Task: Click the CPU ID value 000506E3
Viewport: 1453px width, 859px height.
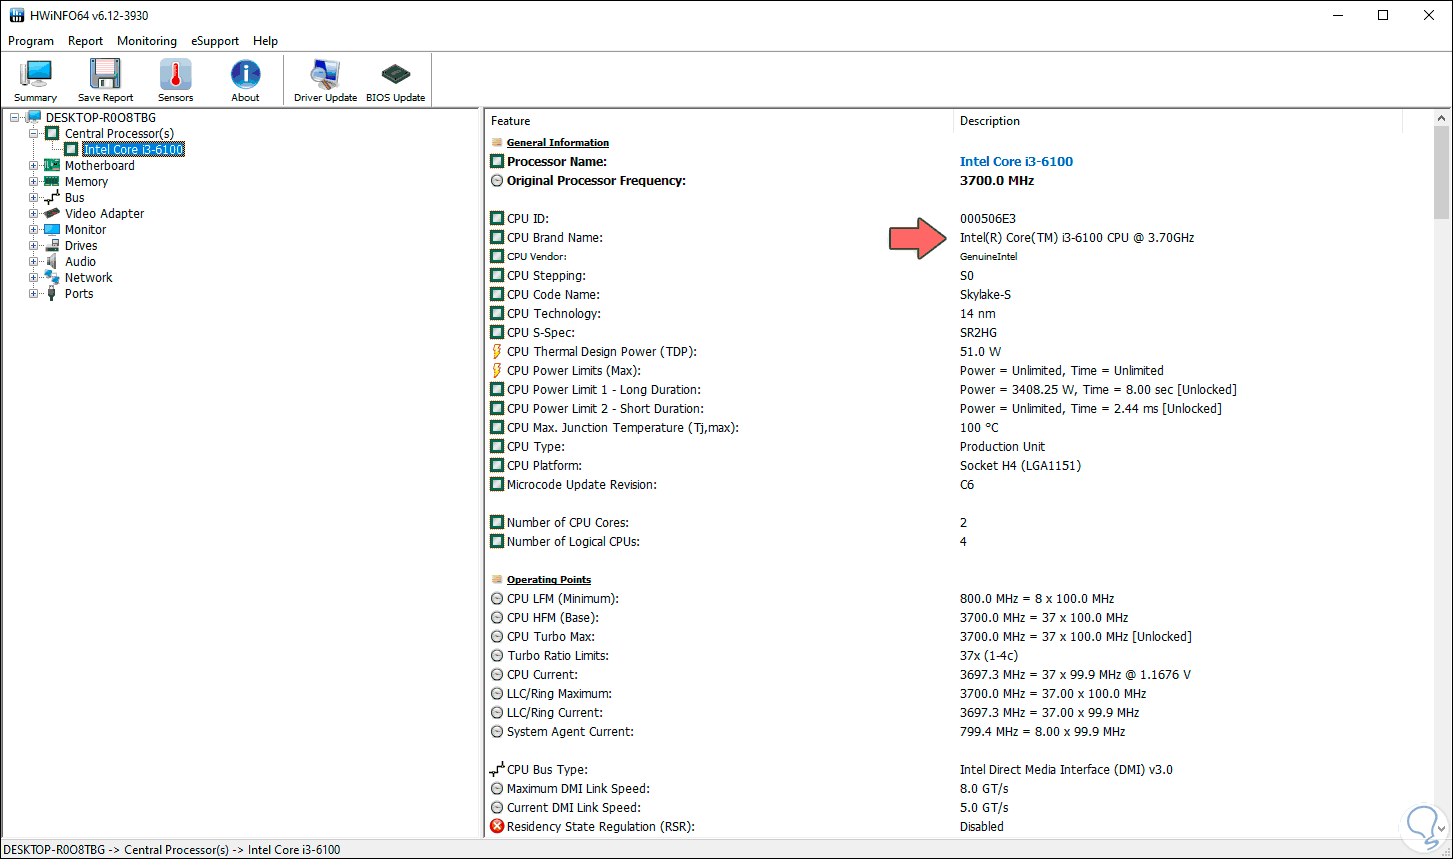Action: pyautogui.click(x=988, y=219)
